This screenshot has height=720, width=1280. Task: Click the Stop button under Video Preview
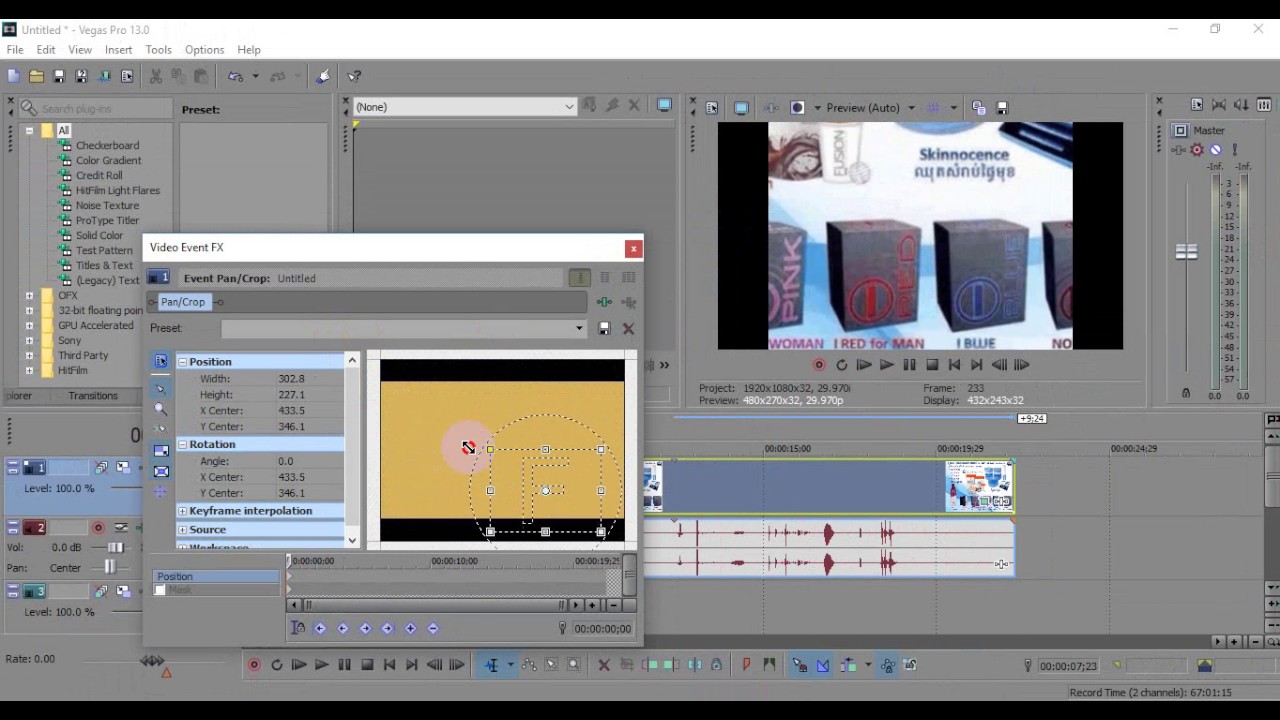(932, 365)
